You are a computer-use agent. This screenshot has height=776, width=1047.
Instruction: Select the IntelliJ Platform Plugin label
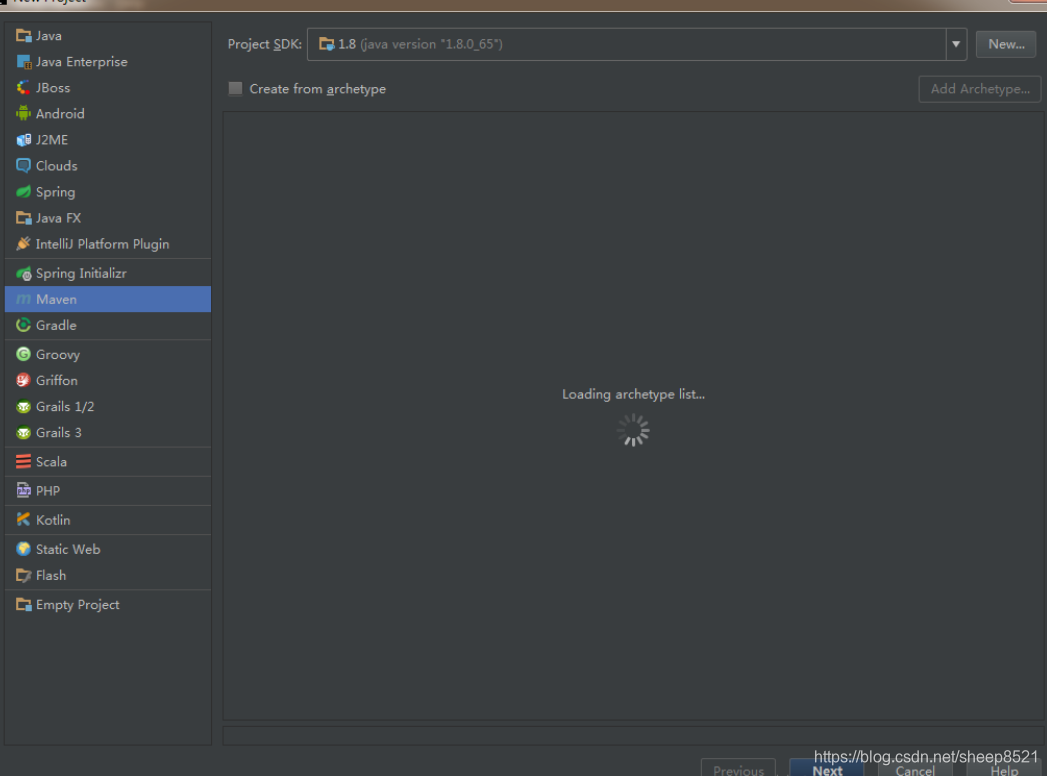102,244
